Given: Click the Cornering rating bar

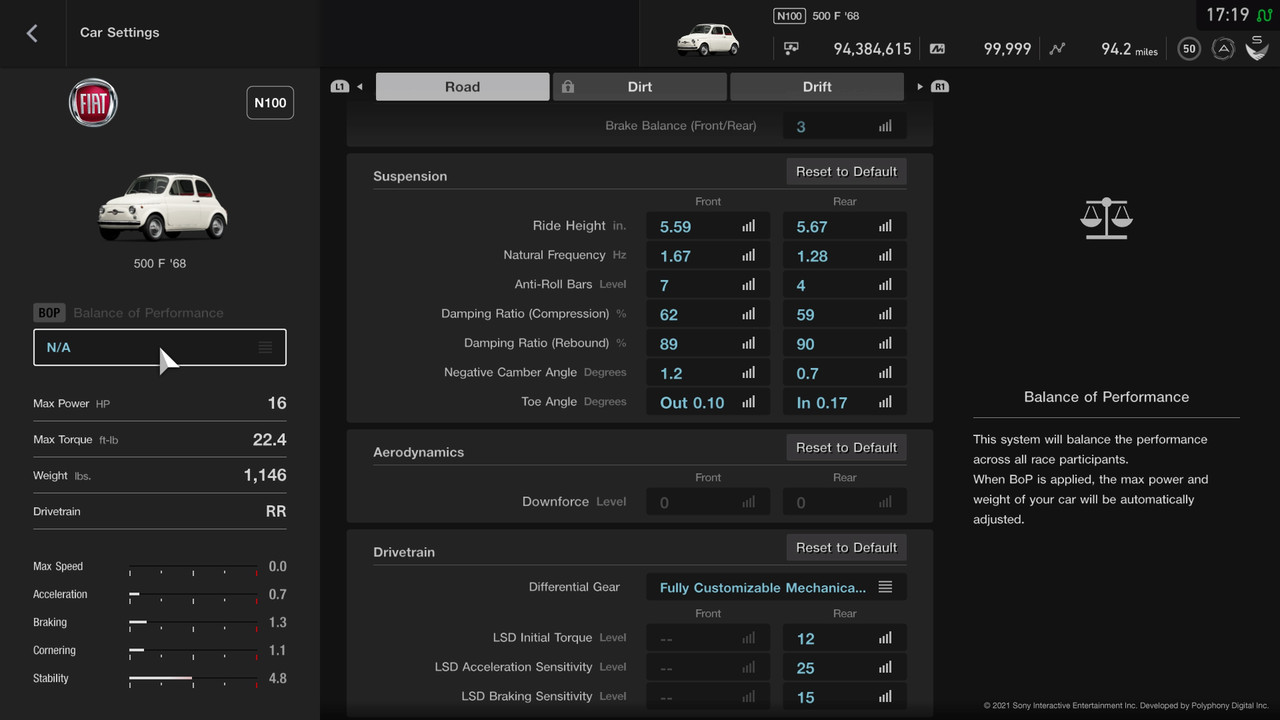Looking at the screenshot, I should (x=193, y=650).
